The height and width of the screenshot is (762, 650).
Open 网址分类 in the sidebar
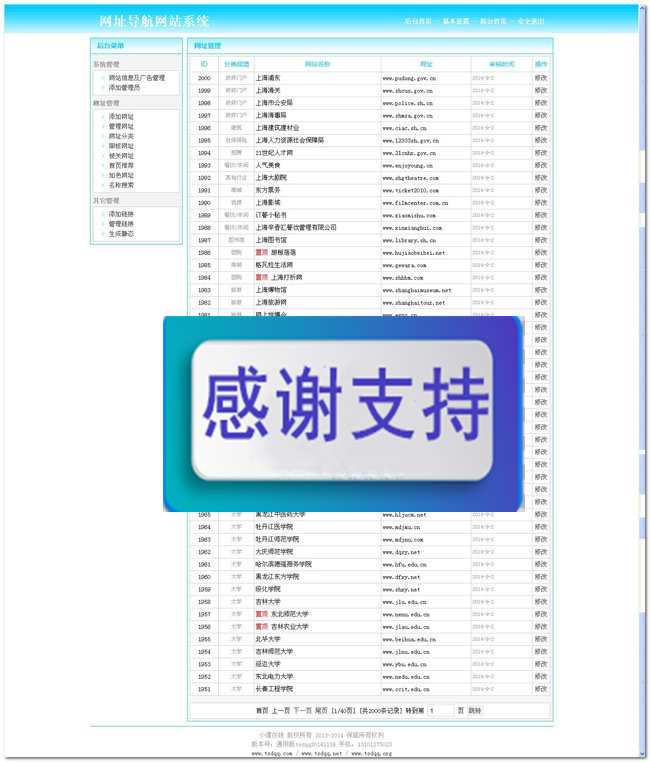[121, 136]
